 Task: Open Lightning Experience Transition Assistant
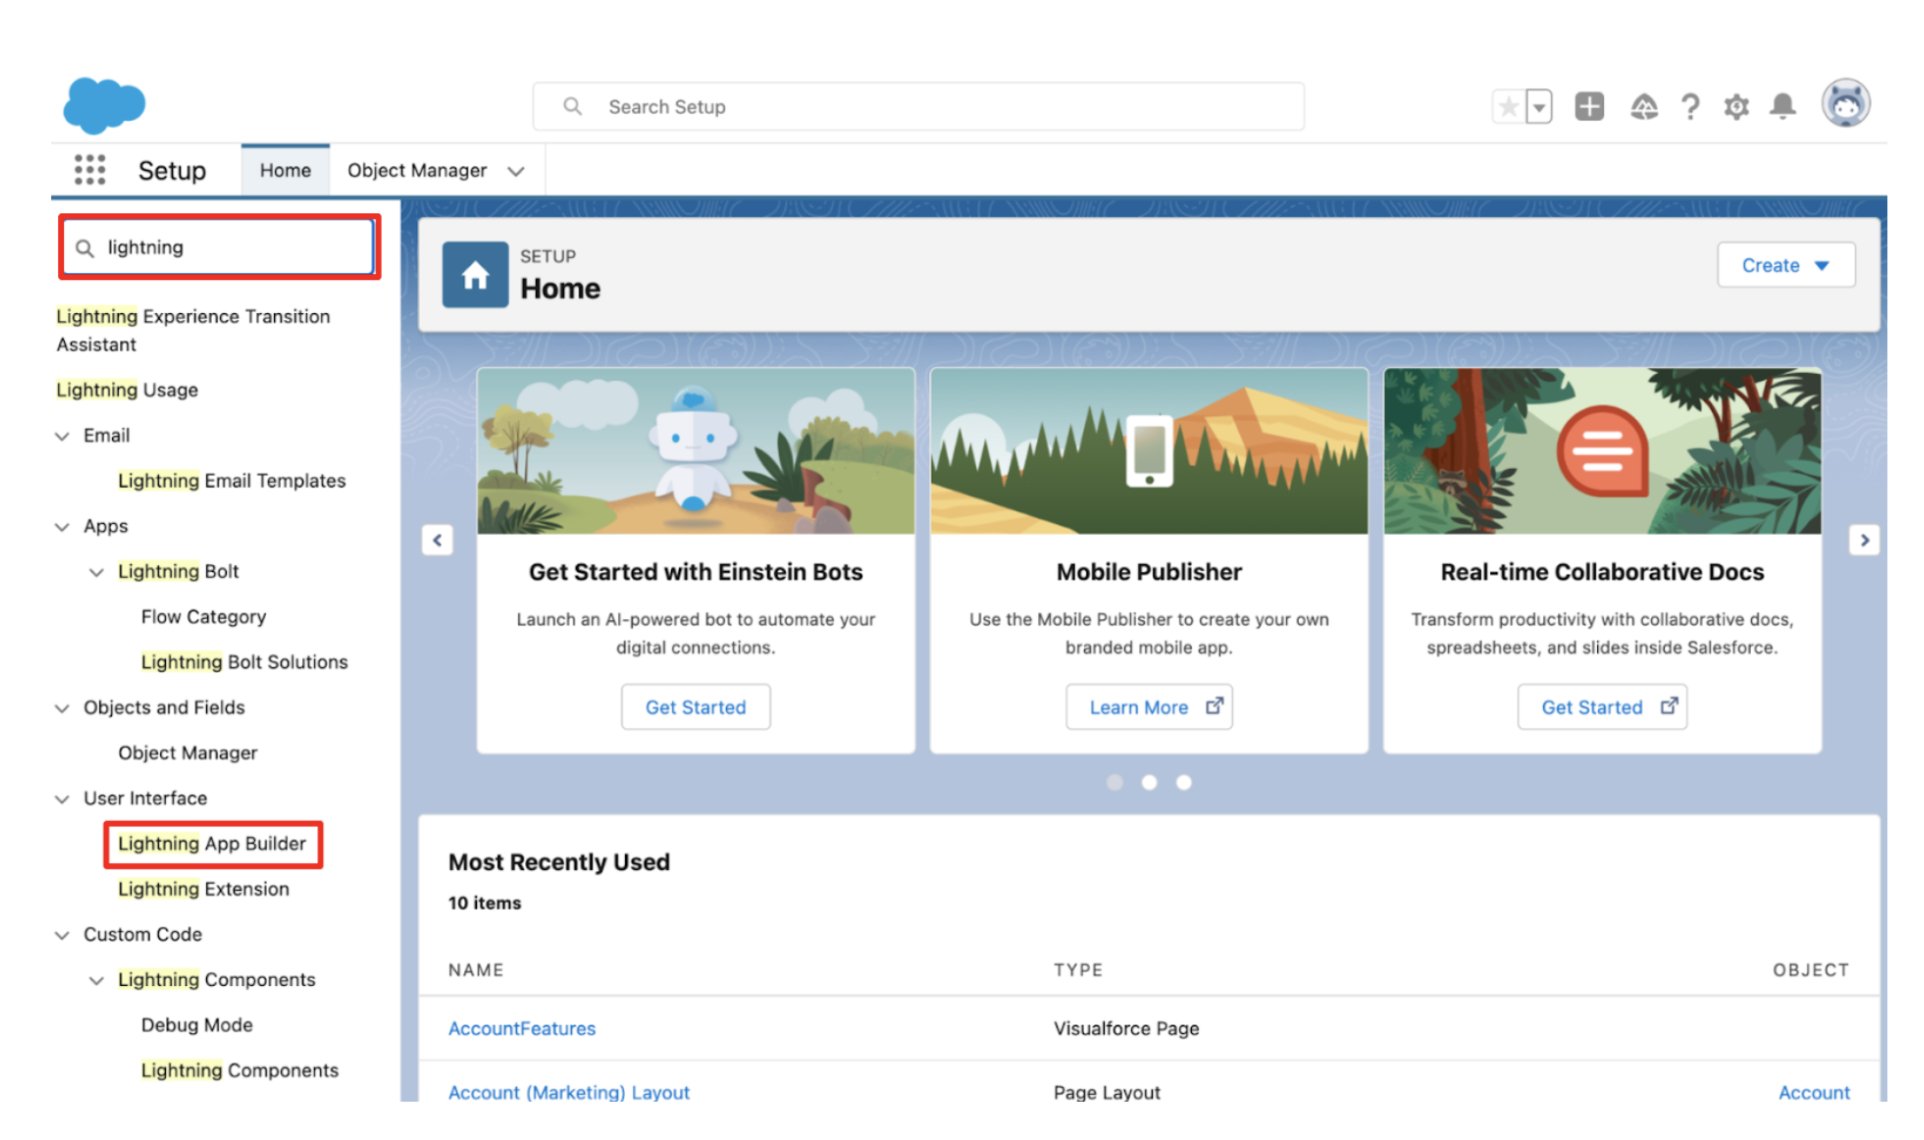pyautogui.click(x=193, y=330)
